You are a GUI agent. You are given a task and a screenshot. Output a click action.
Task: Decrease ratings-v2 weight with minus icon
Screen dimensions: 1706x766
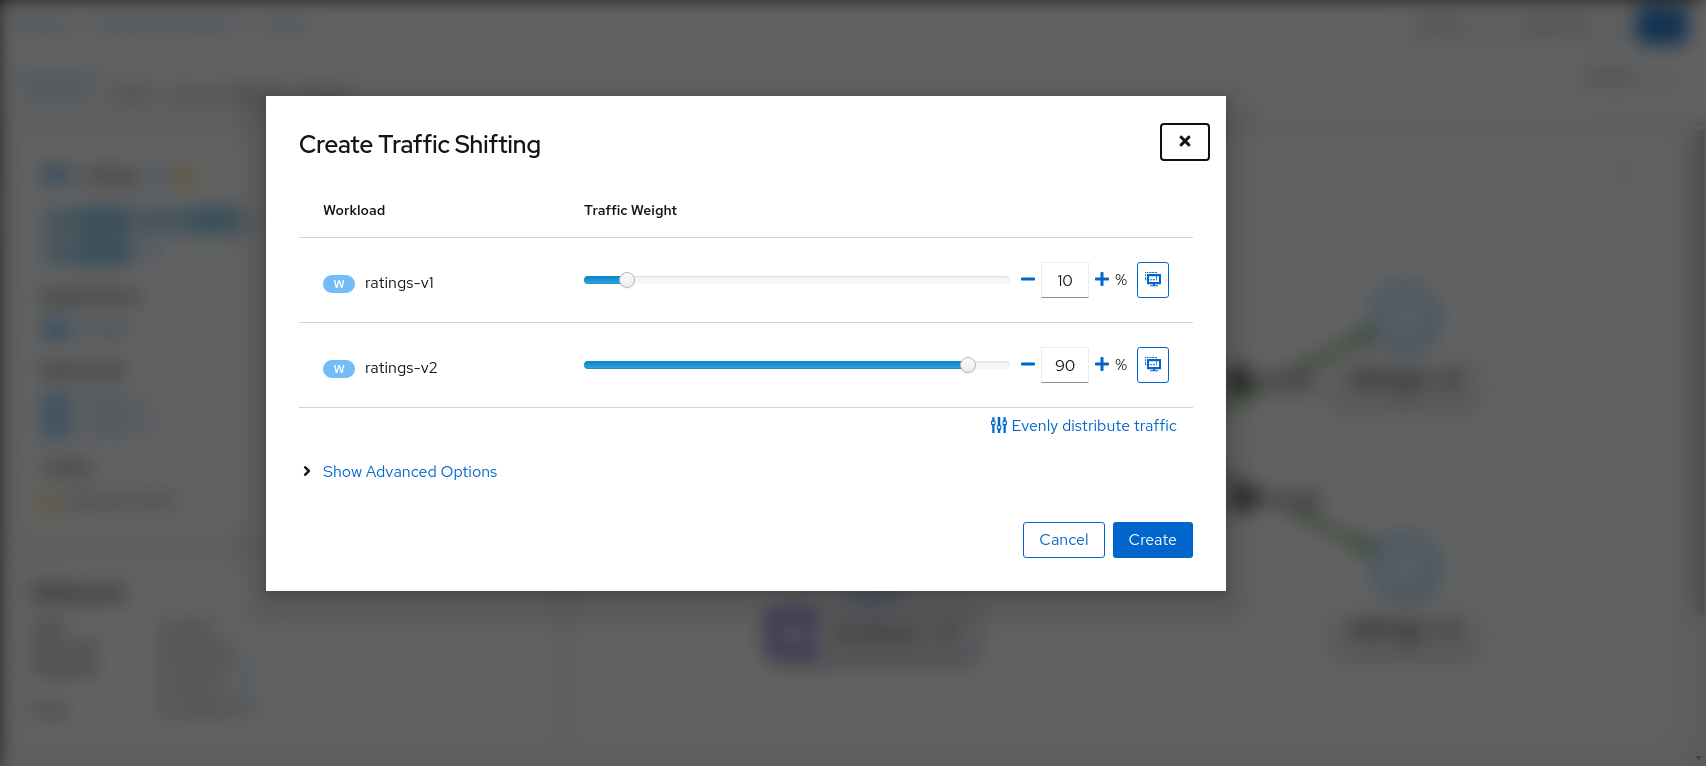pyautogui.click(x=1027, y=365)
